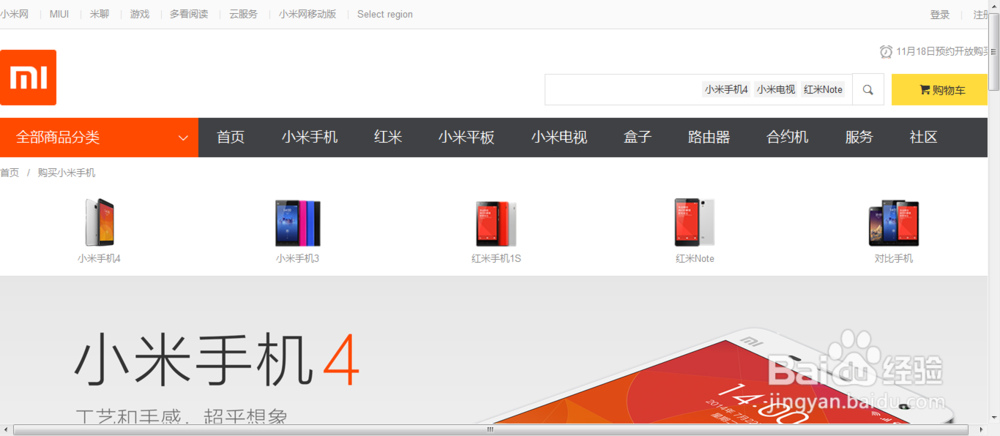Click the vertical scrollbar thumb
Viewport: 1000px width, 436px height.
(x=994, y=52)
